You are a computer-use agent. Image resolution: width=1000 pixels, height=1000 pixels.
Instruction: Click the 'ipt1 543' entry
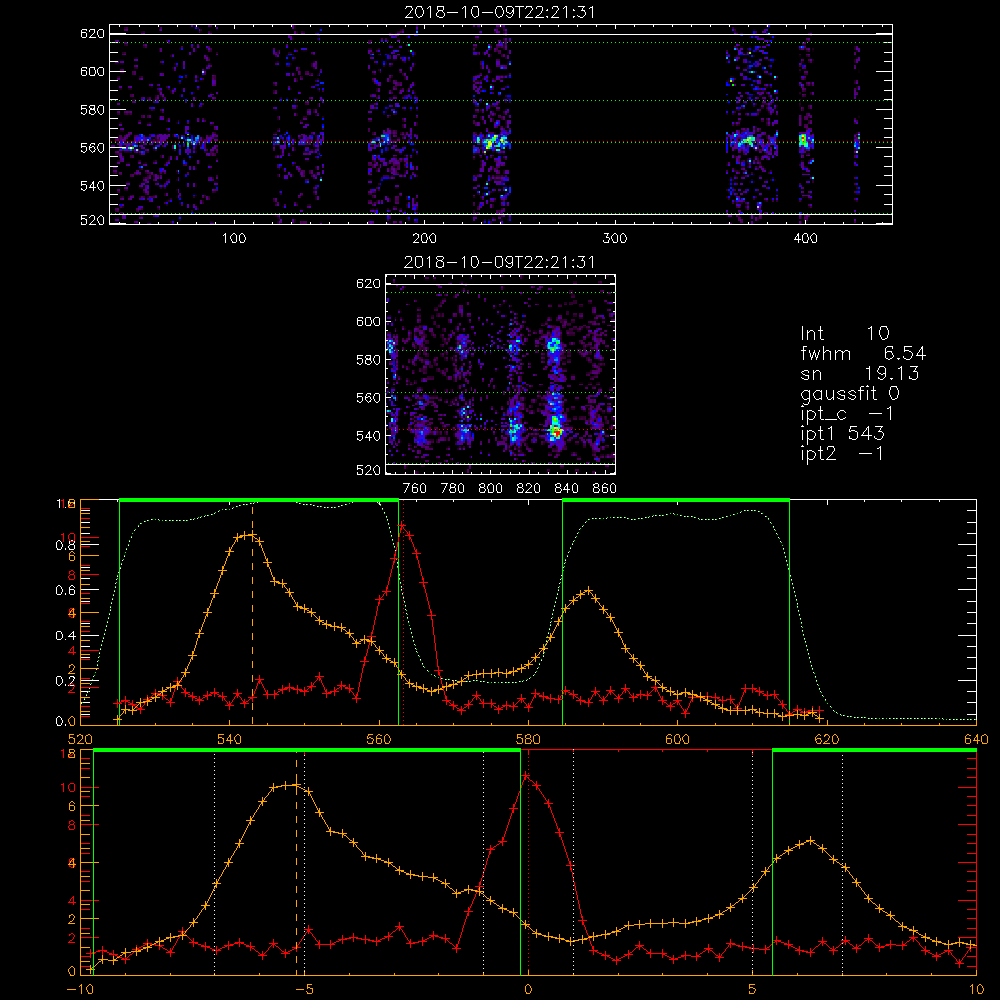(x=842, y=433)
